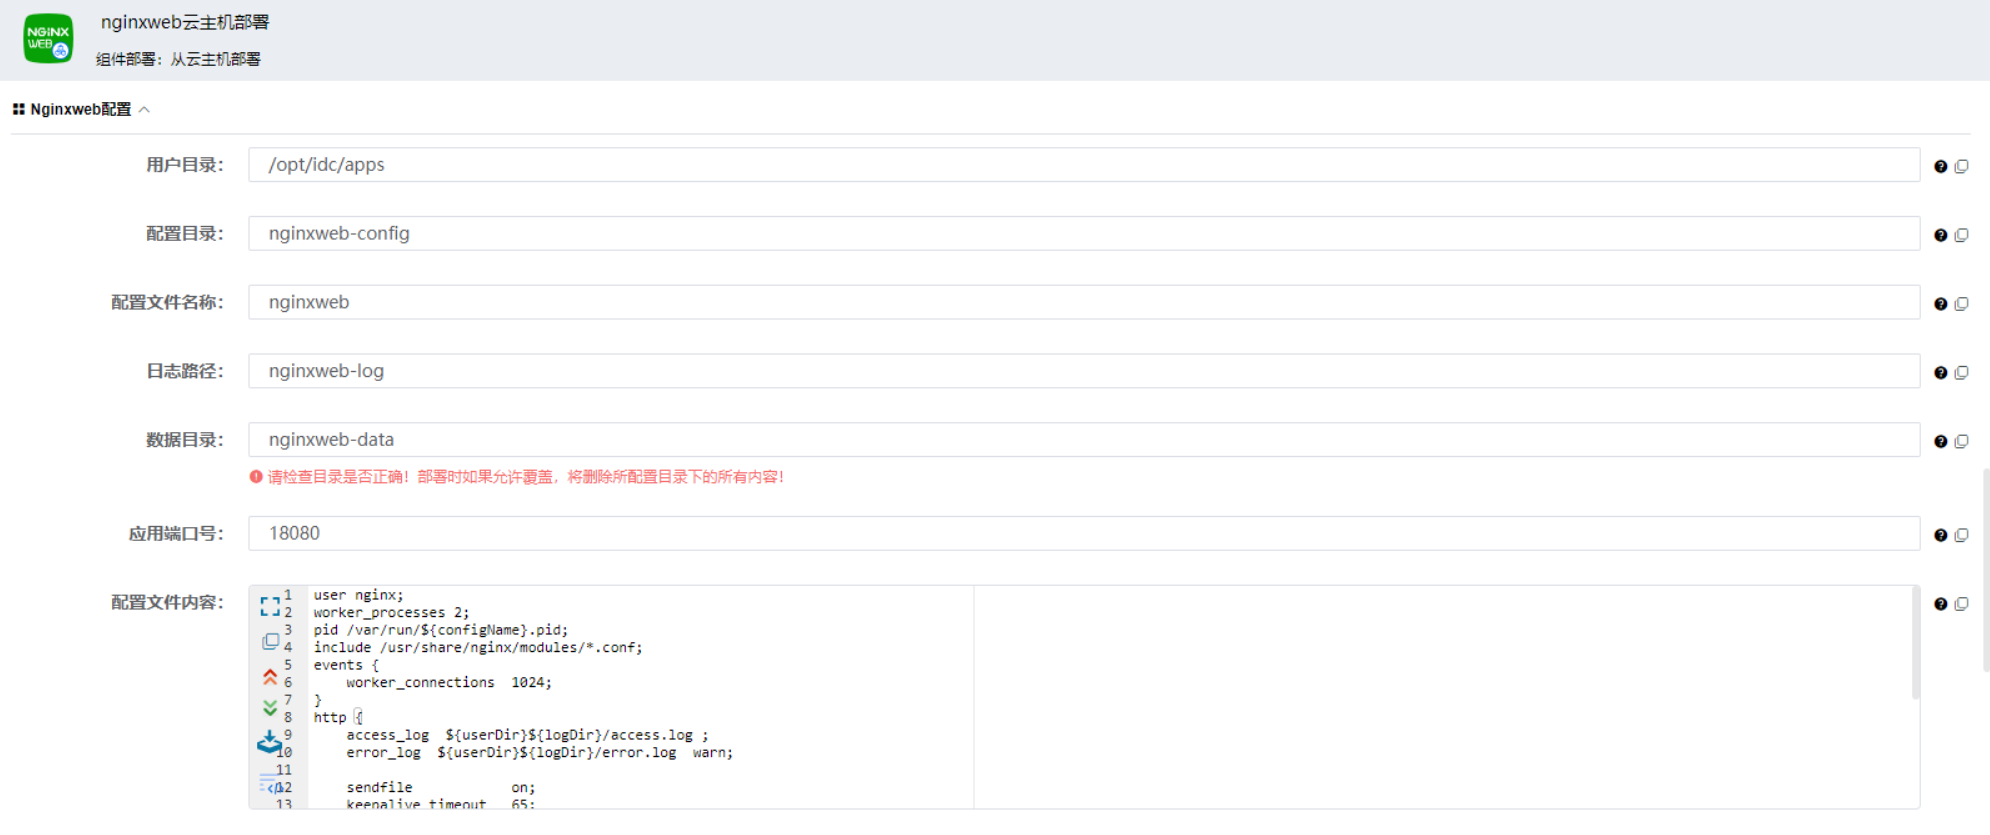The width and height of the screenshot is (1990, 835).
Task: Focus the 用户目录 input /opt/idc/apps
Action: click(1084, 165)
